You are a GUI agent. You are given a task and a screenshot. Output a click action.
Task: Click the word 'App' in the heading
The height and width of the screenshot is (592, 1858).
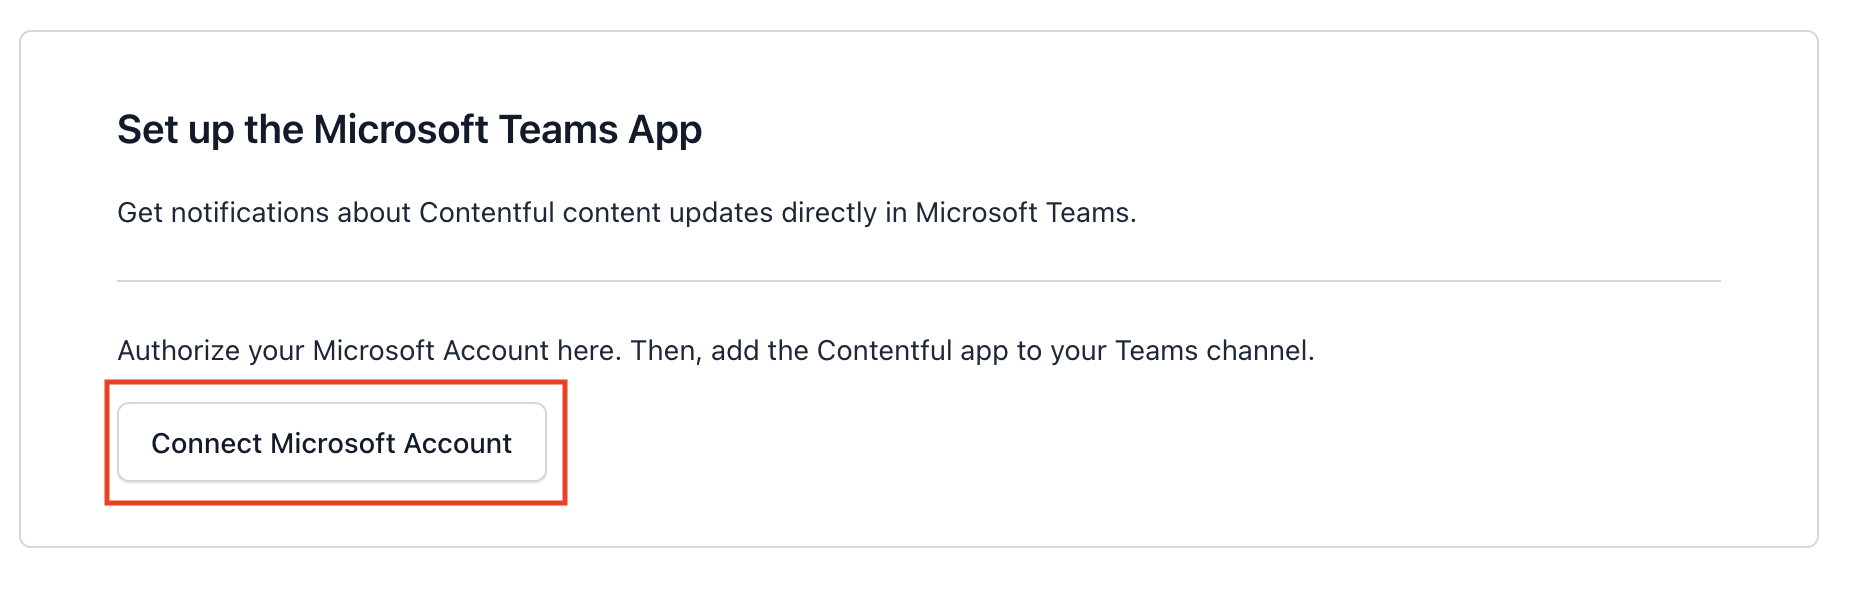665,130
